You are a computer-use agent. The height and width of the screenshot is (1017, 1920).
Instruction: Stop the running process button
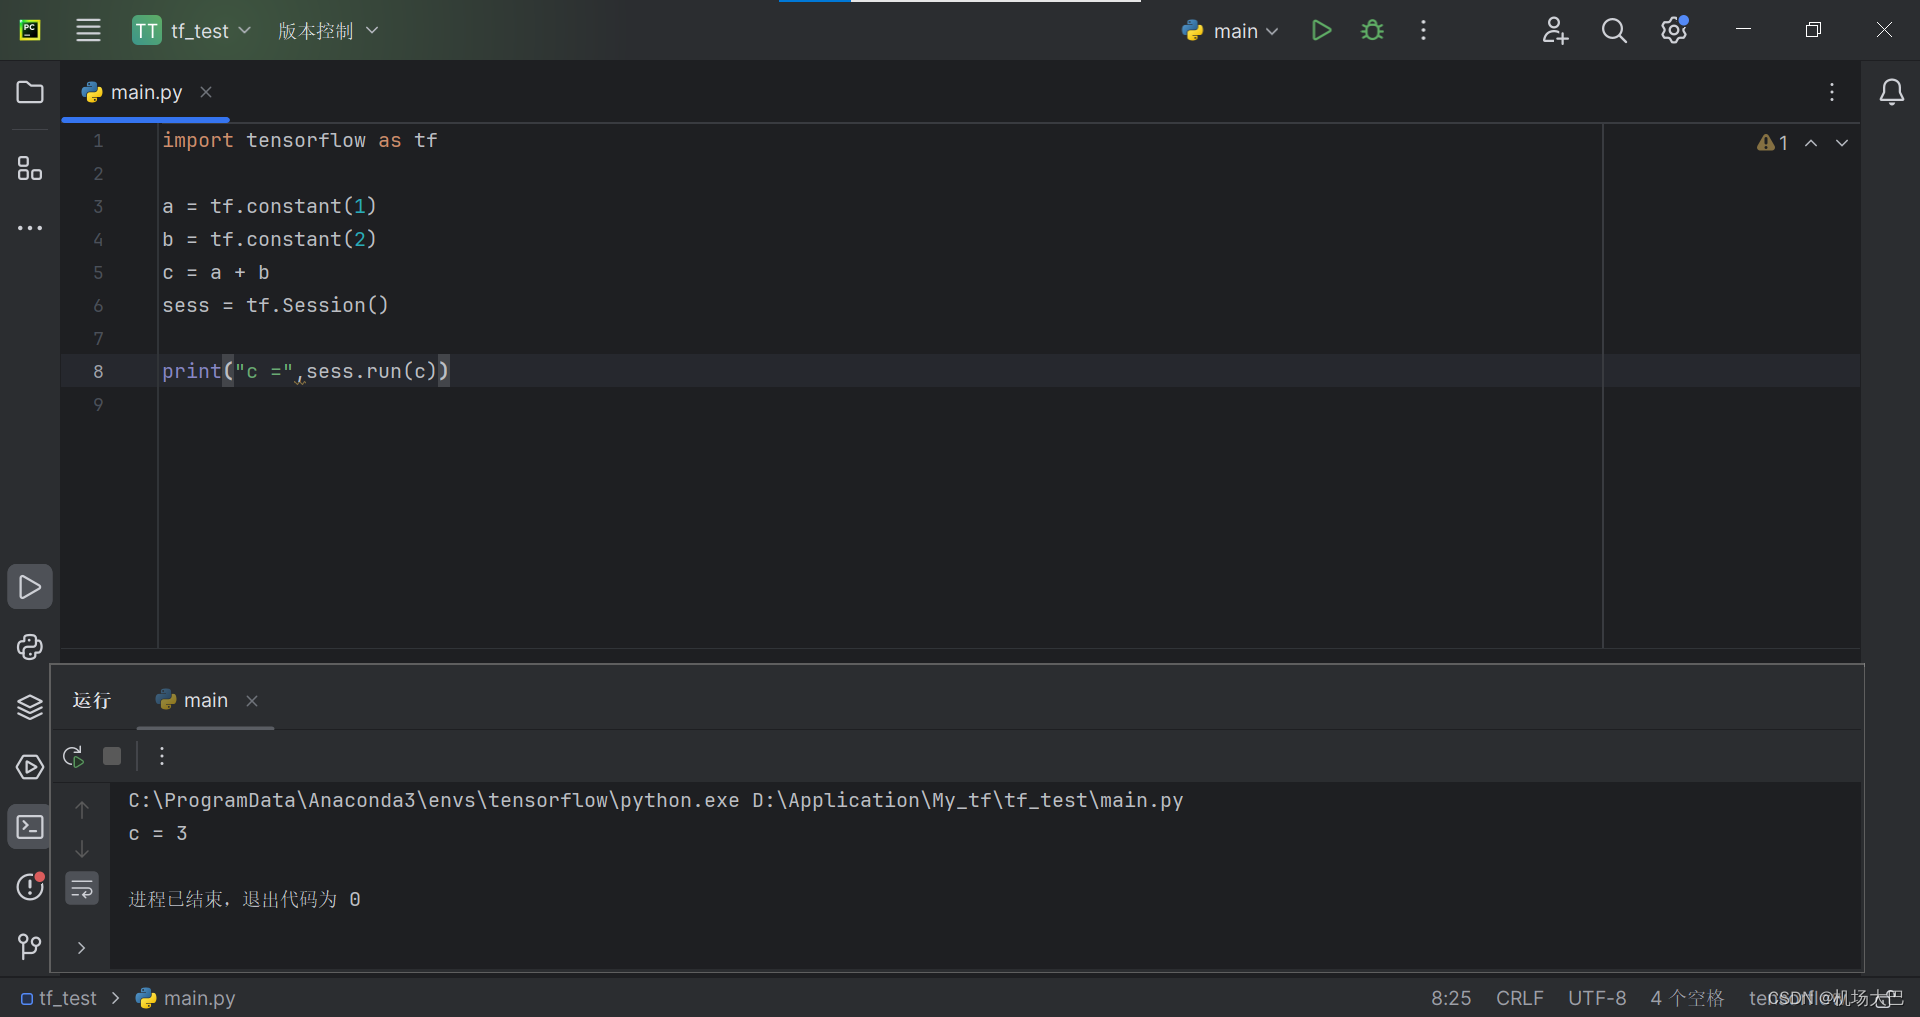[x=112, y=756]
